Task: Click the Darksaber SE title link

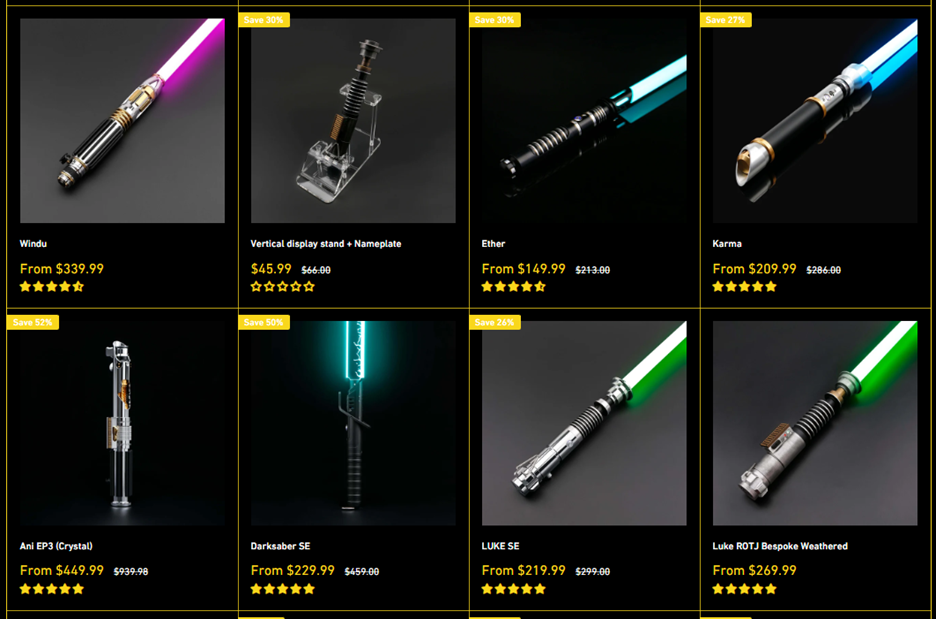Action: pyautogui.click(x=281, y=546)
